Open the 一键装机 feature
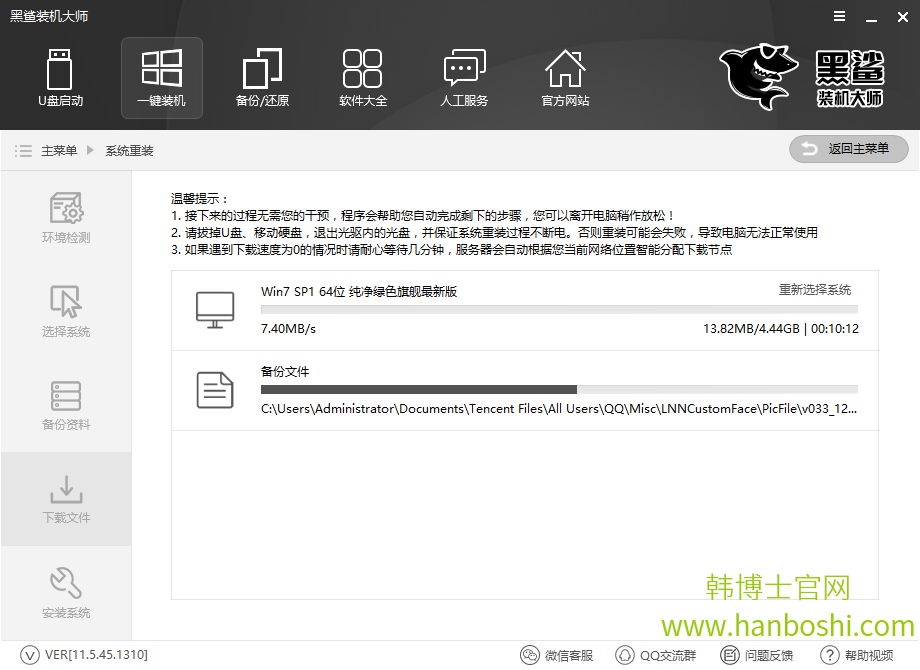Image resolution: width=920 pixels, height=670 pixels. 161,78
